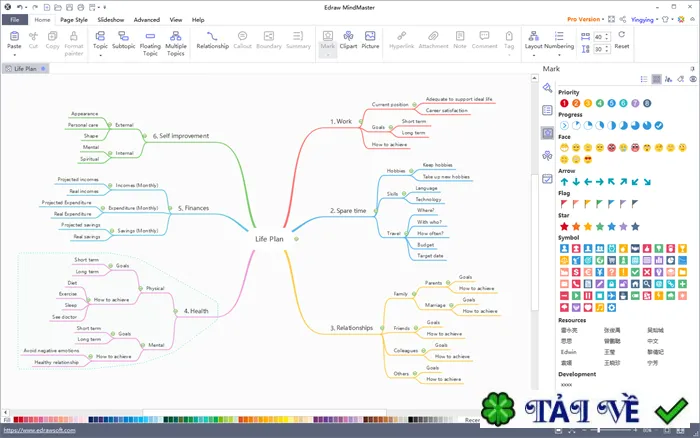Collapse the 5. Finances branch
This screenshot has height=438, width=700.
point(170,208)
